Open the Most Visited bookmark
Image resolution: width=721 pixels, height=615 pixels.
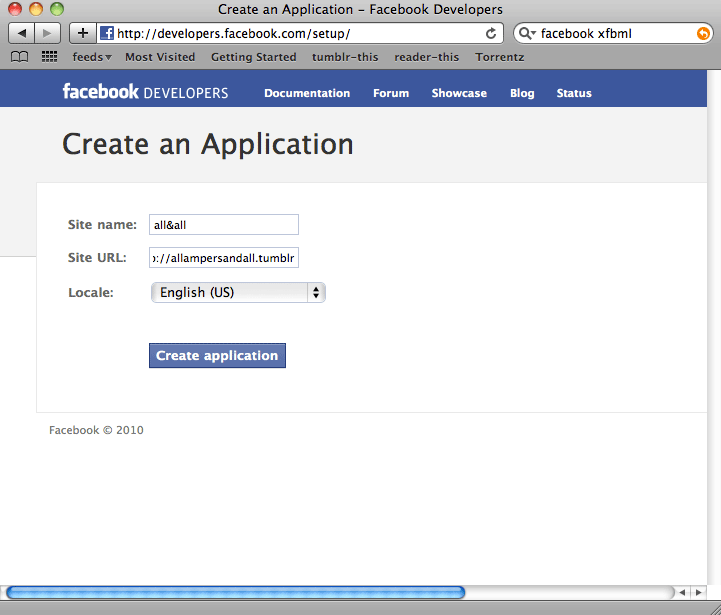(160, 57)
